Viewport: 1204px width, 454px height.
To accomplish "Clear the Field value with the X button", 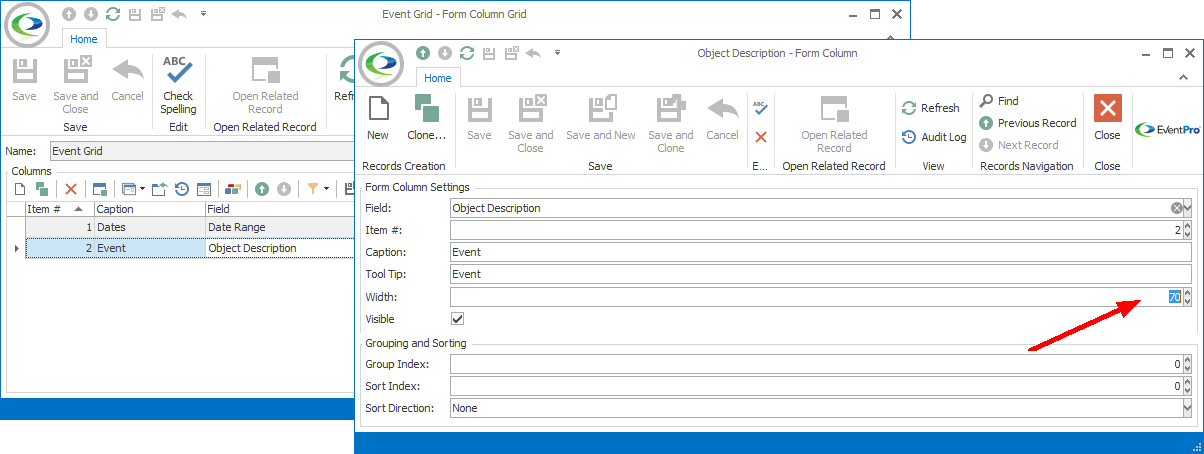I will 1176,208.
